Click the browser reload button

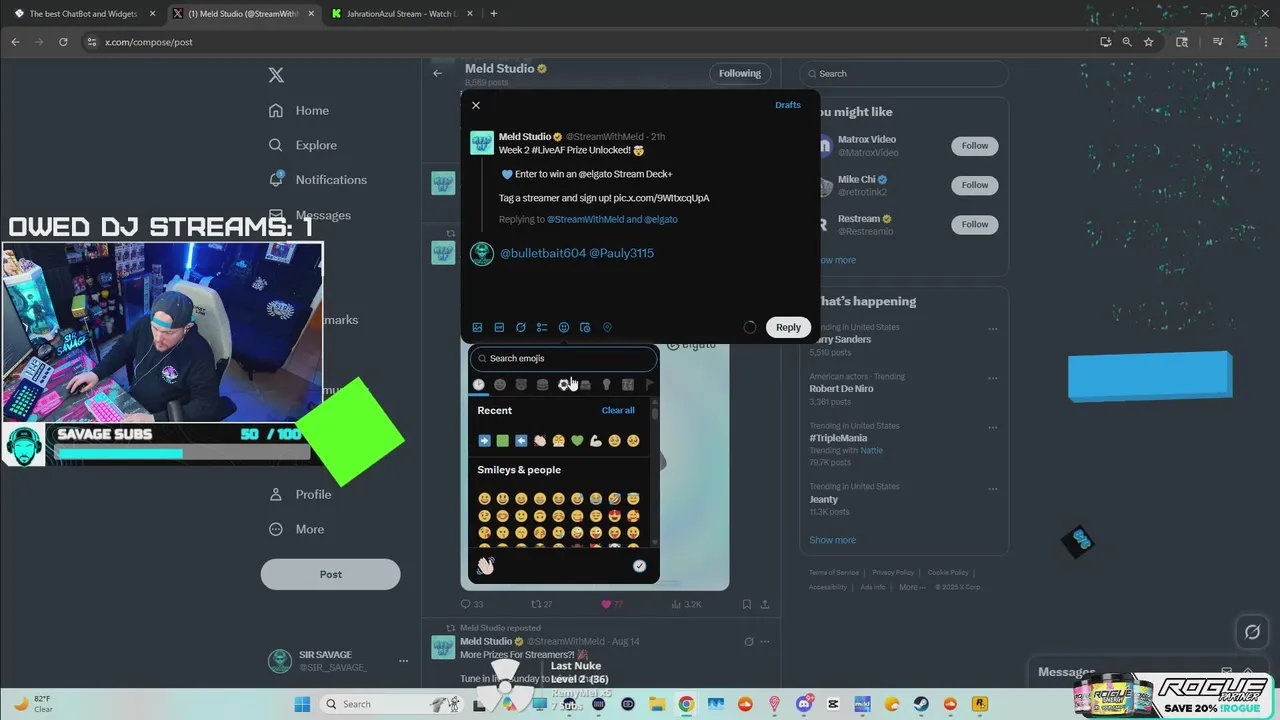click(63, 42)
